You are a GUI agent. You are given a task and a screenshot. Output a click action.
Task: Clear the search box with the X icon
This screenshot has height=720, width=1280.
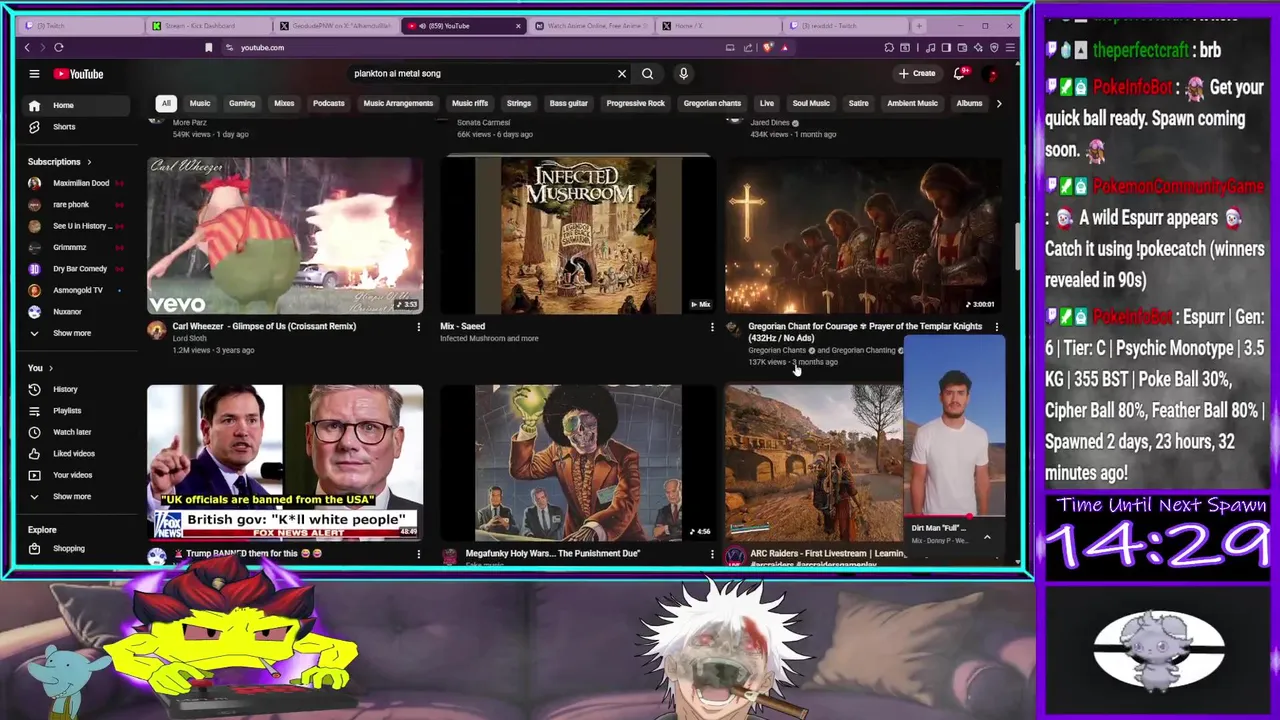pyautogui.click(x=622, y=73)
